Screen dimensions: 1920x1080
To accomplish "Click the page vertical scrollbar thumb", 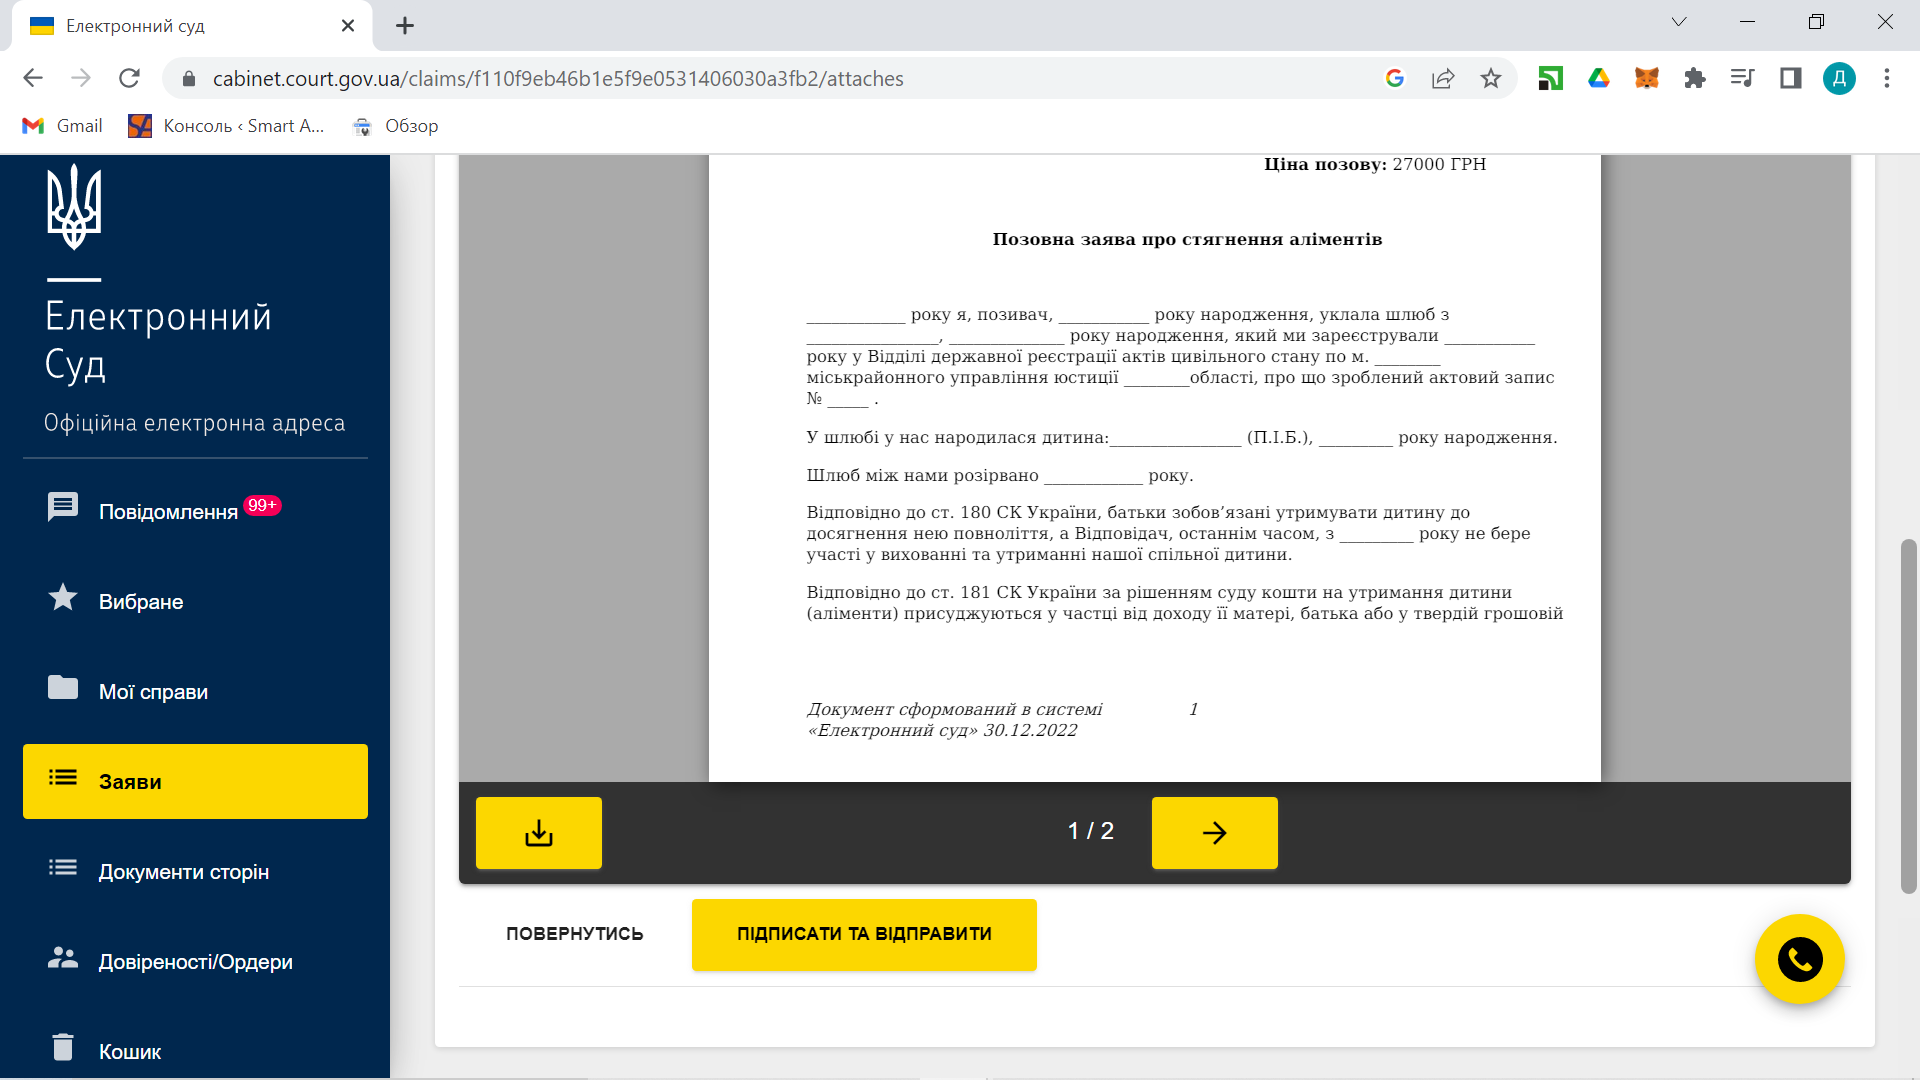I will point(1908,715).
